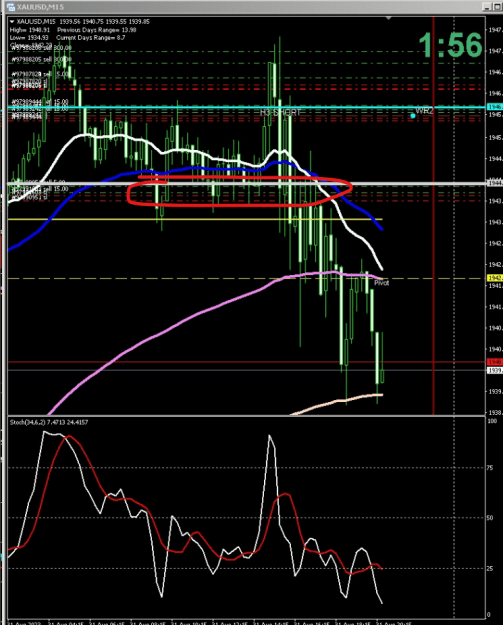
Task: Click the green 1:56 candle countdown timer
Action: pos(450,45)
